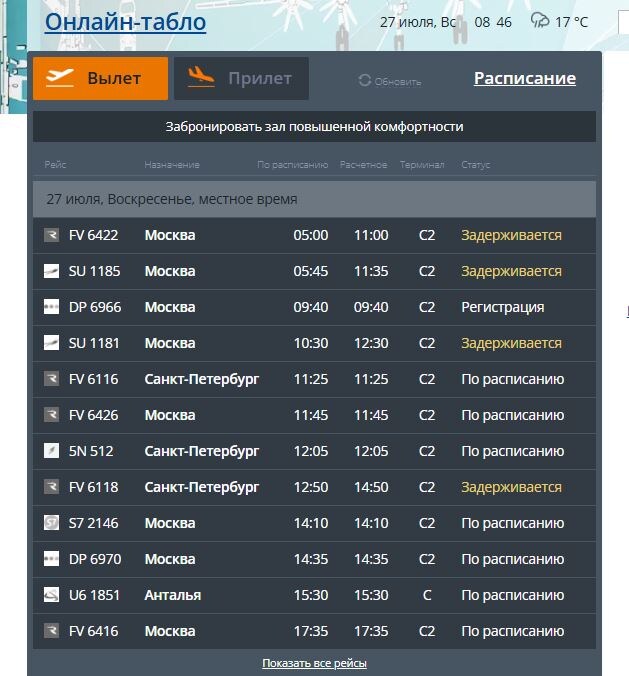The image size is (629, 676).
Task: Click the По расписанию column header
Action: click(x=293, y=165)
